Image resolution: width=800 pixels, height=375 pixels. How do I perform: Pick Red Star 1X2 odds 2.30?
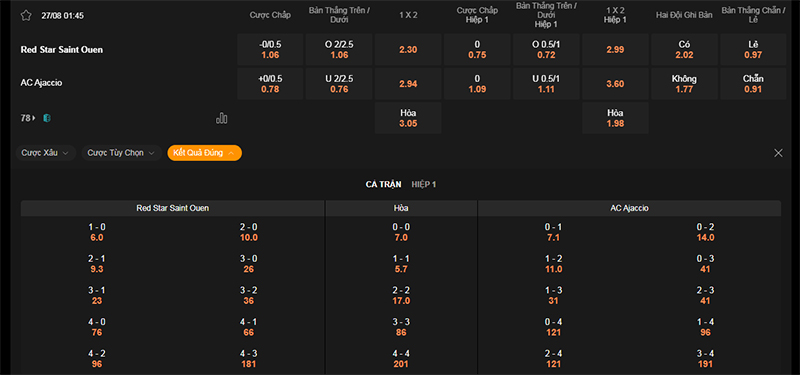tap(408, 49)
